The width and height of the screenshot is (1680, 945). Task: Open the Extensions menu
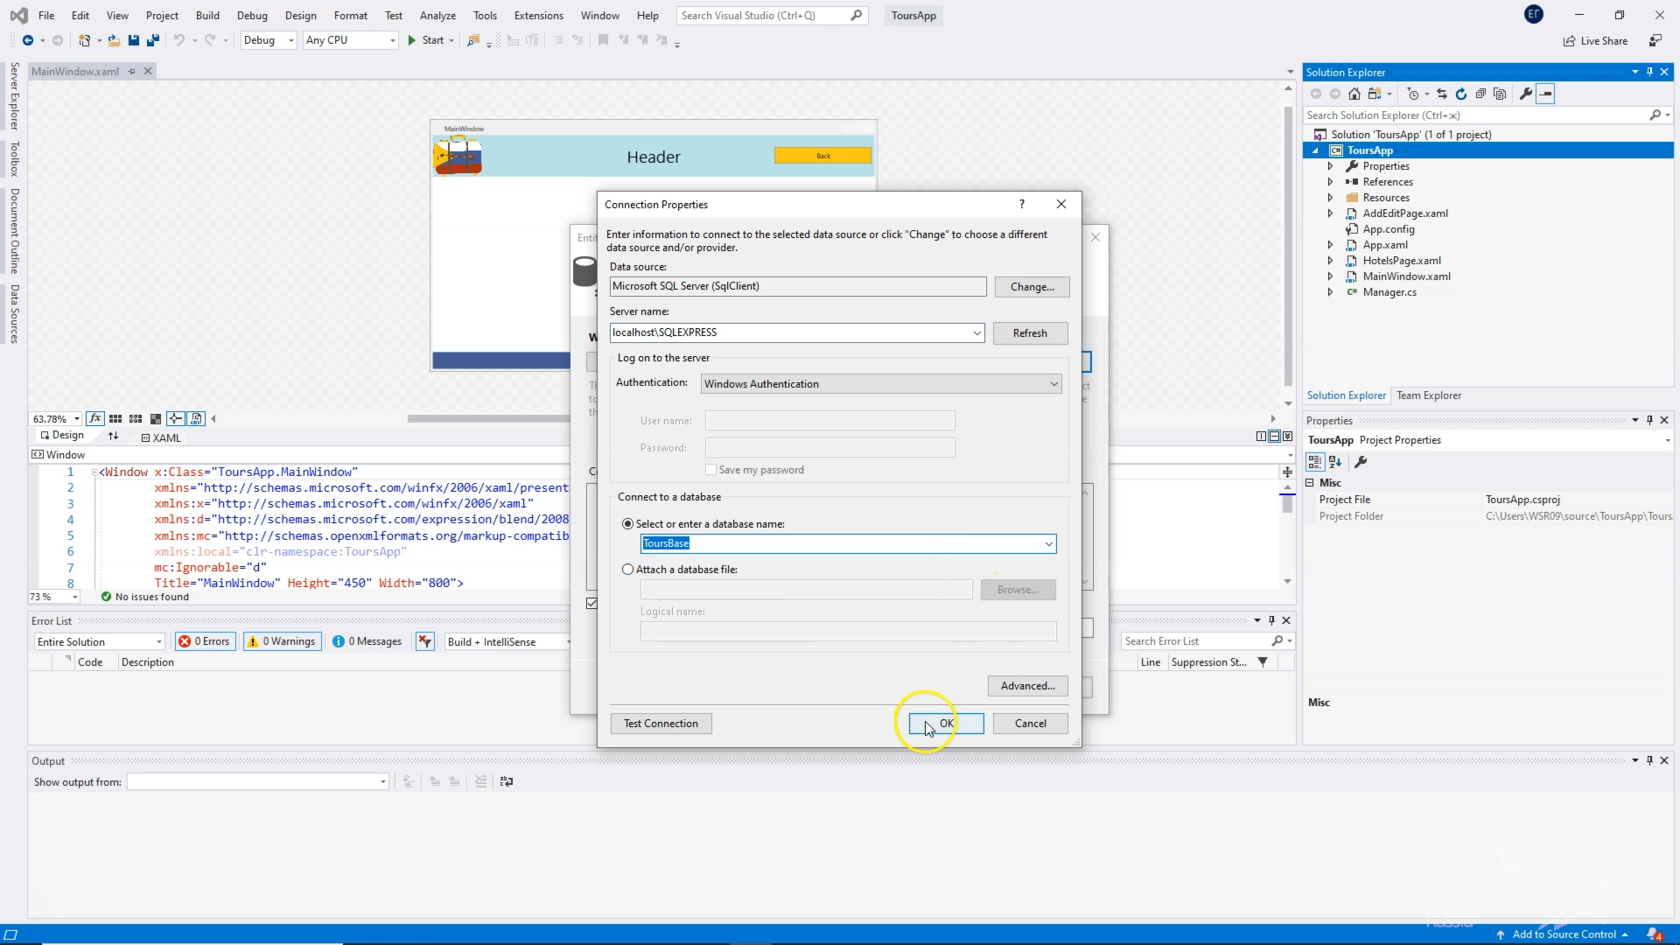coord(538,15)
